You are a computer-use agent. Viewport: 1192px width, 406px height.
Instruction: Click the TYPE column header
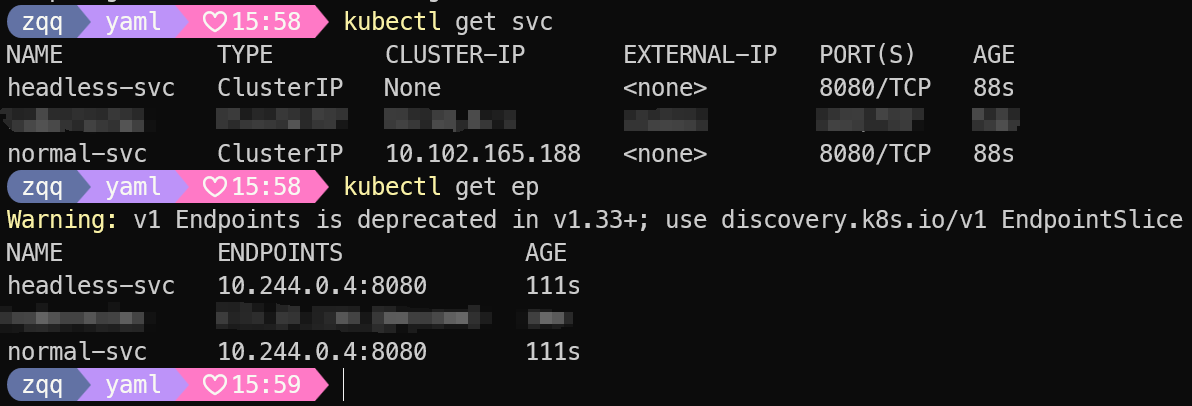pos(244,54)
